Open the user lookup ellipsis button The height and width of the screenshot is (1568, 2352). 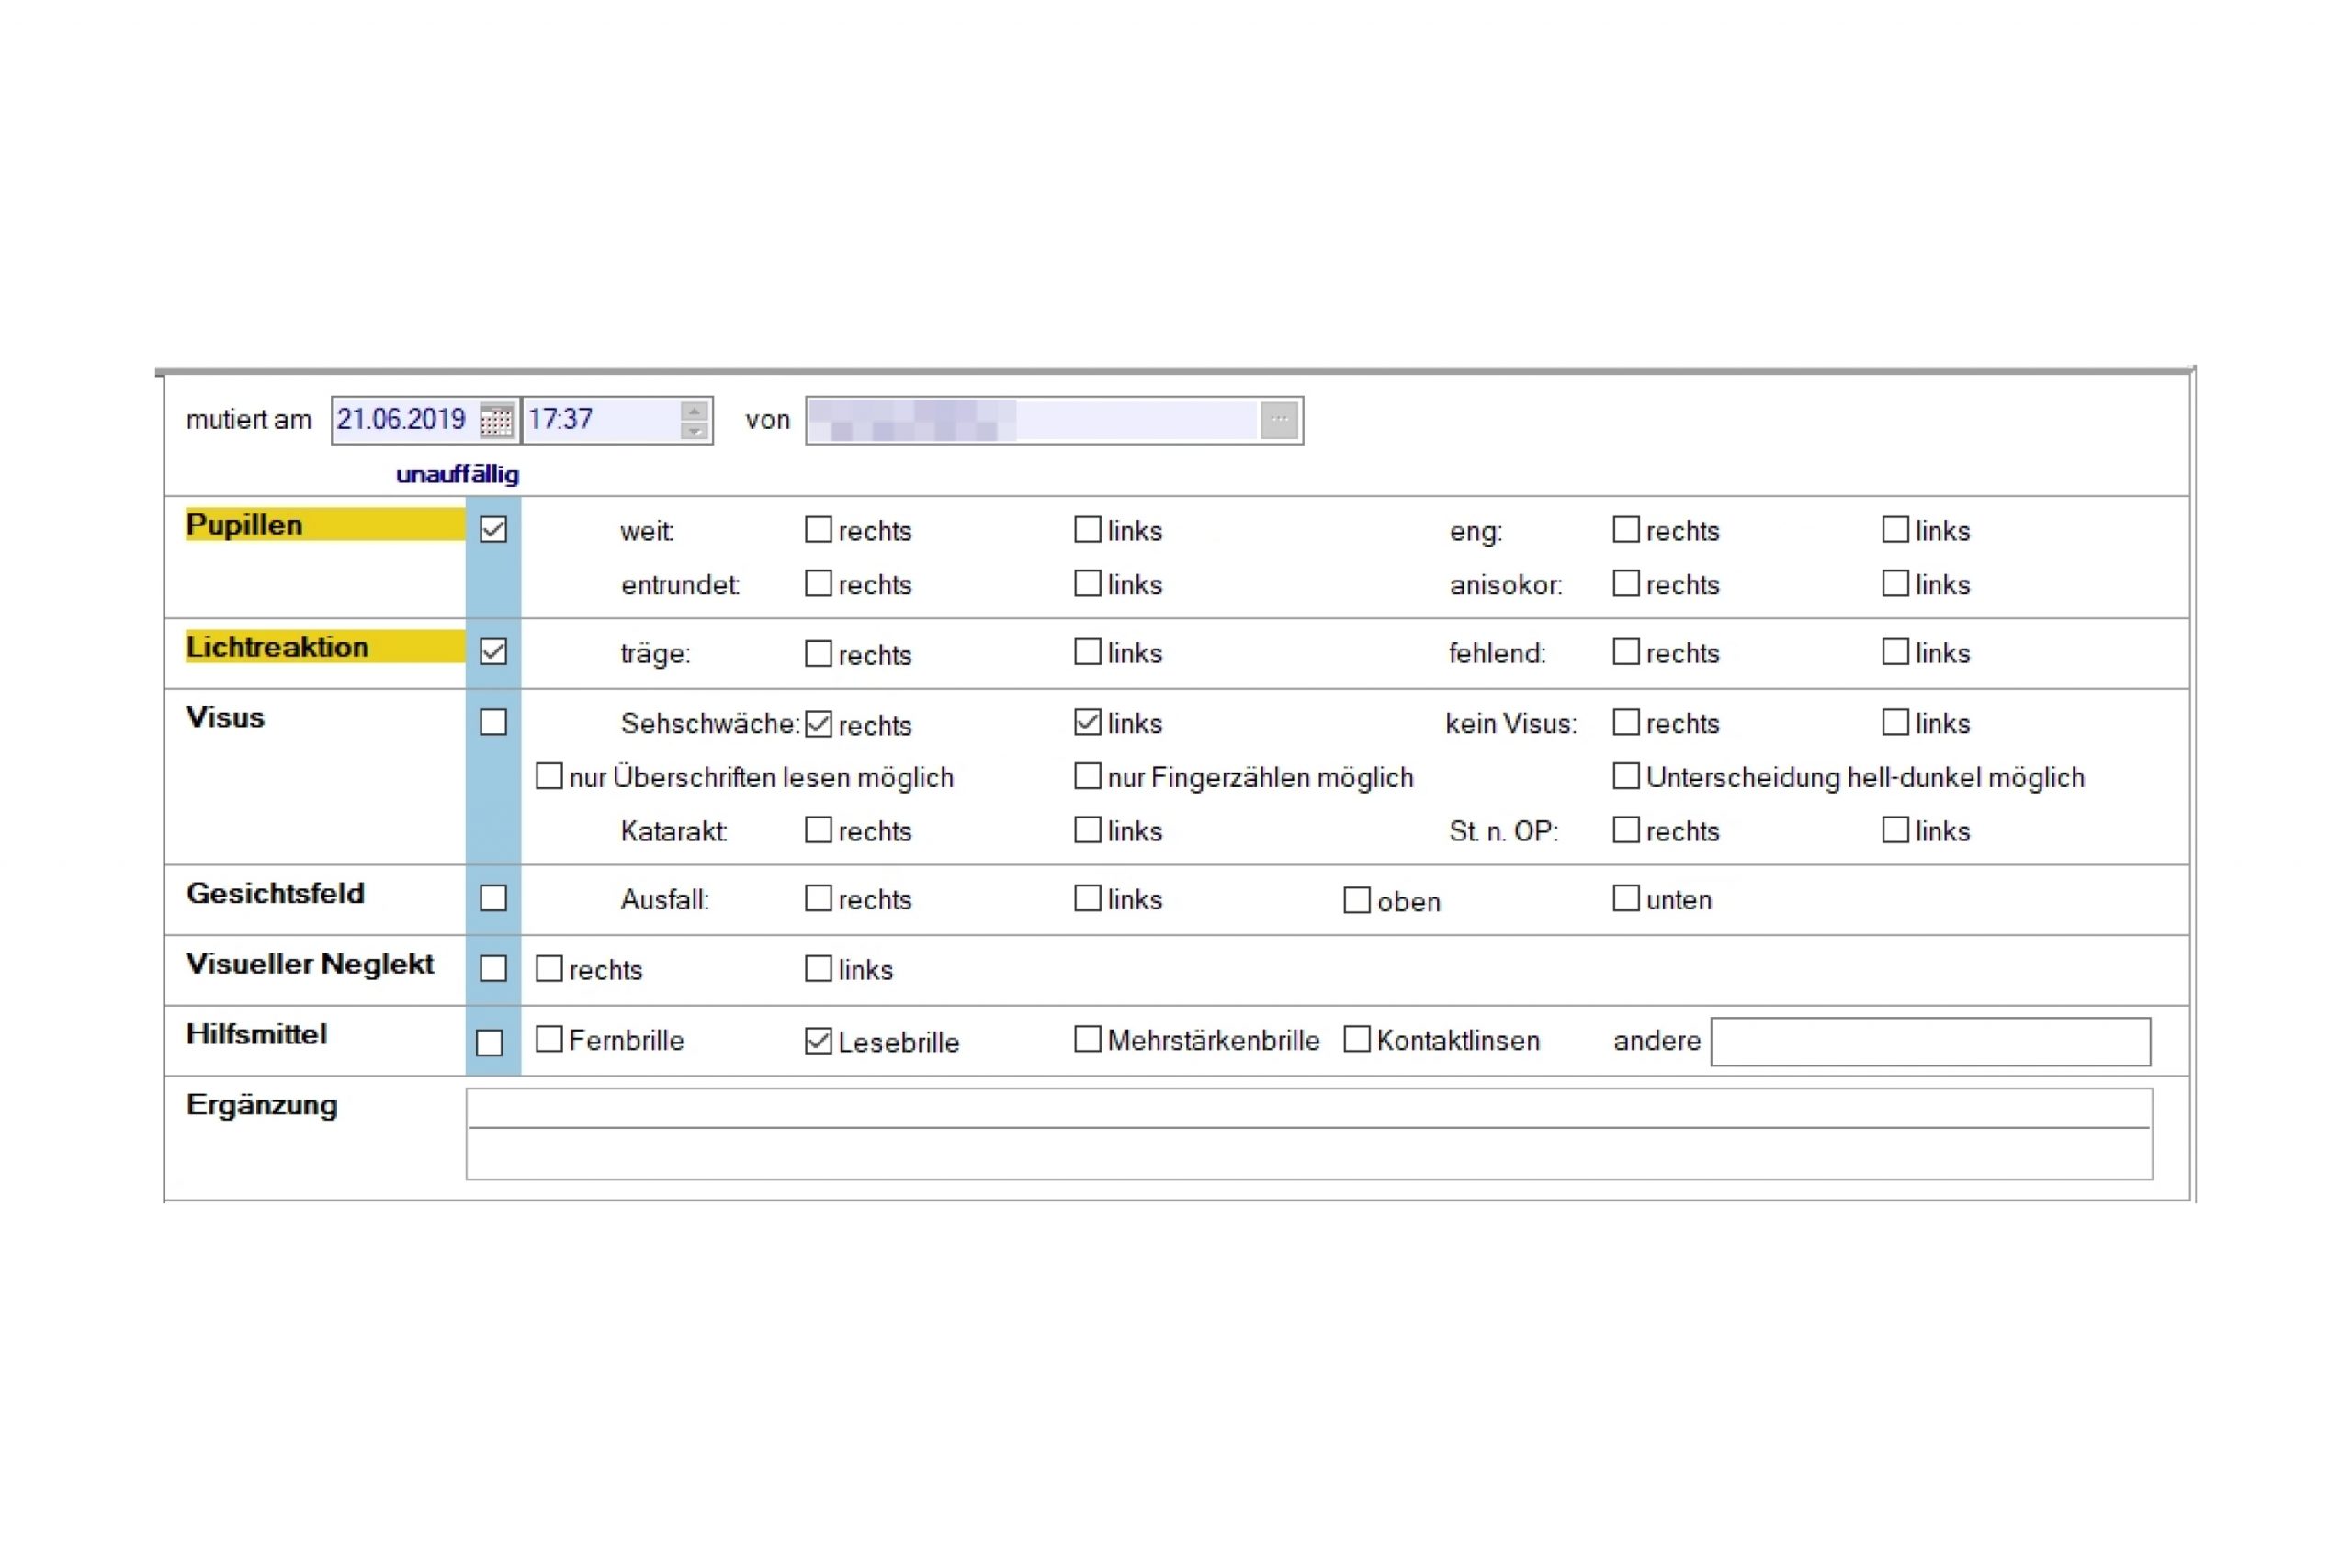(x=1279, y=420)
